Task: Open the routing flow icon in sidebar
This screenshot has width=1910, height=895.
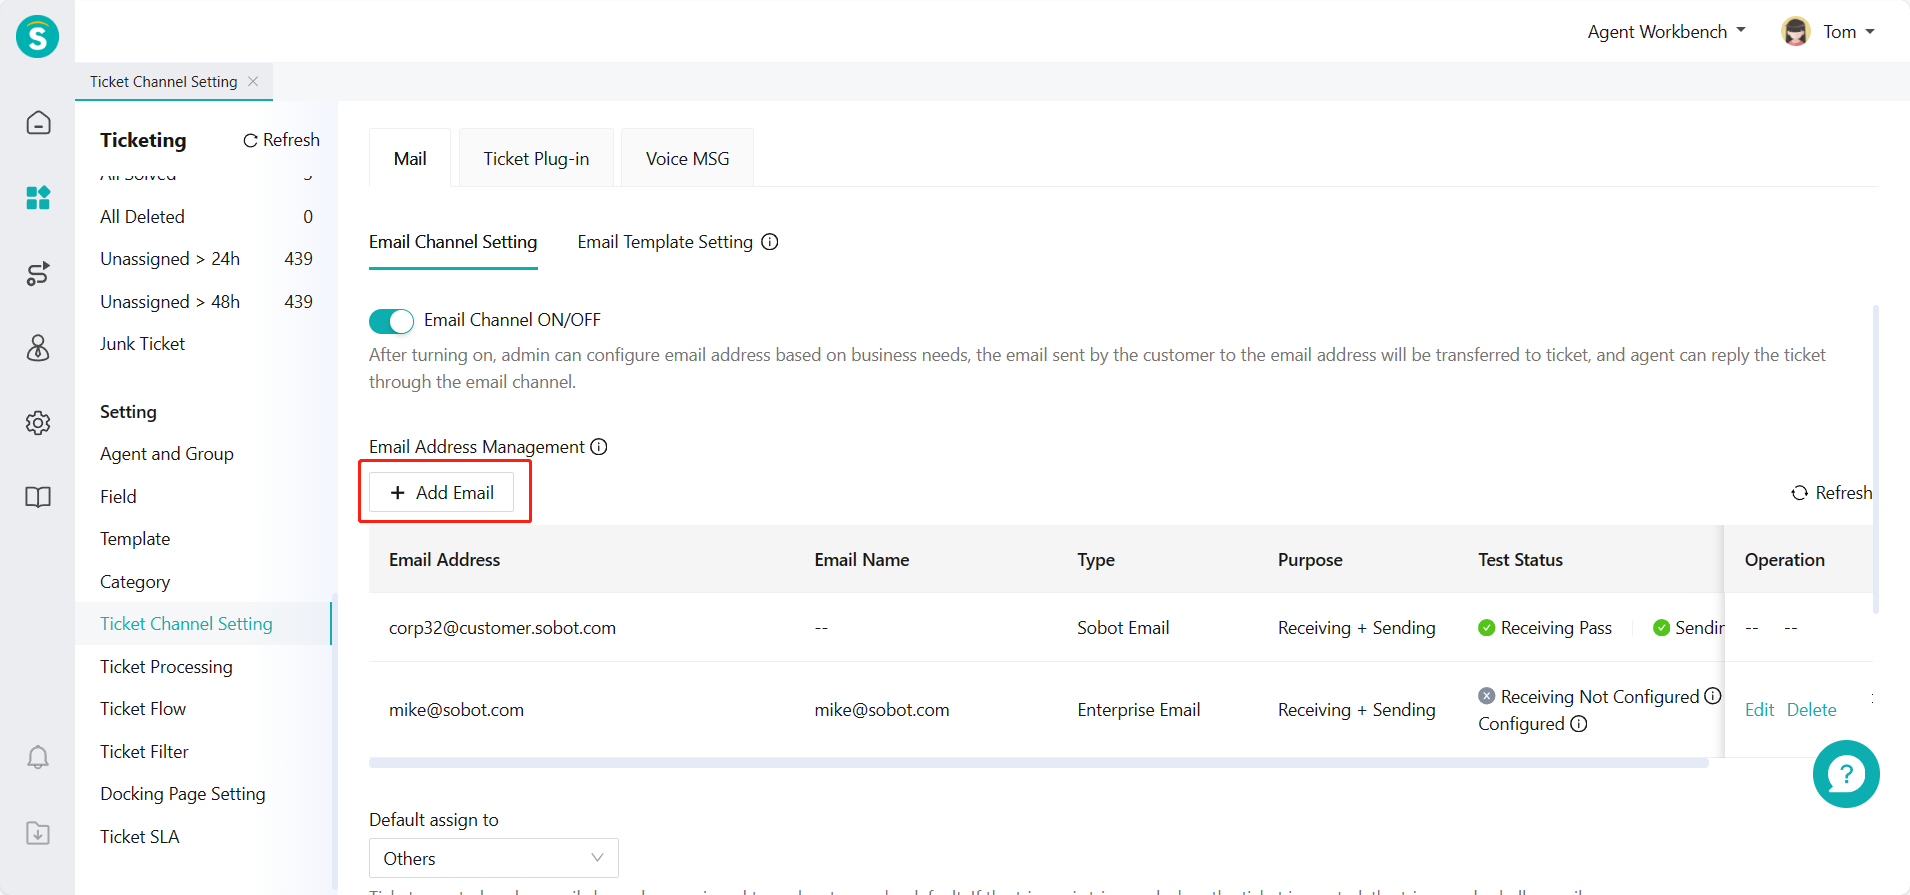Action: tap(38, 273)
